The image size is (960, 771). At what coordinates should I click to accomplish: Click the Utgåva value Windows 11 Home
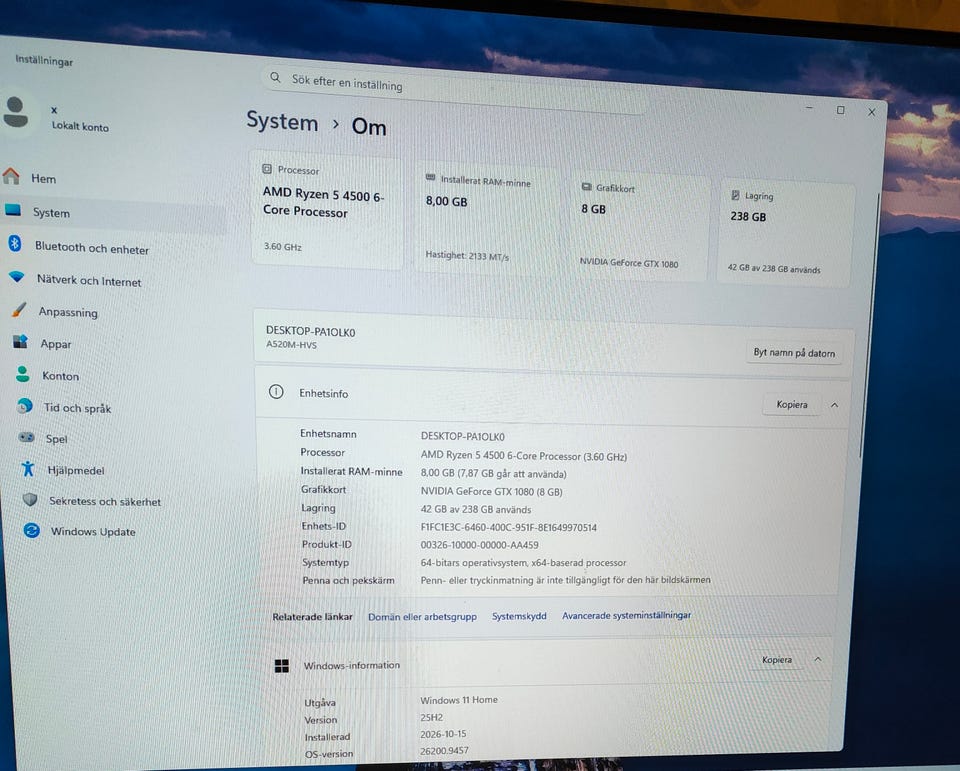(x=459, y=700)
